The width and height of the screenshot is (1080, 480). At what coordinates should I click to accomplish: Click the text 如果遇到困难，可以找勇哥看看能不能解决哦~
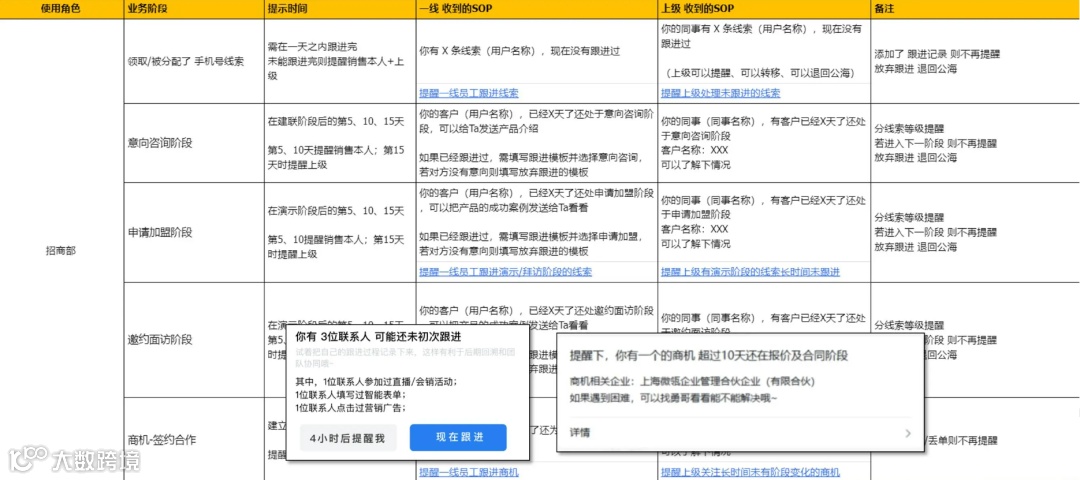point(674,397)
